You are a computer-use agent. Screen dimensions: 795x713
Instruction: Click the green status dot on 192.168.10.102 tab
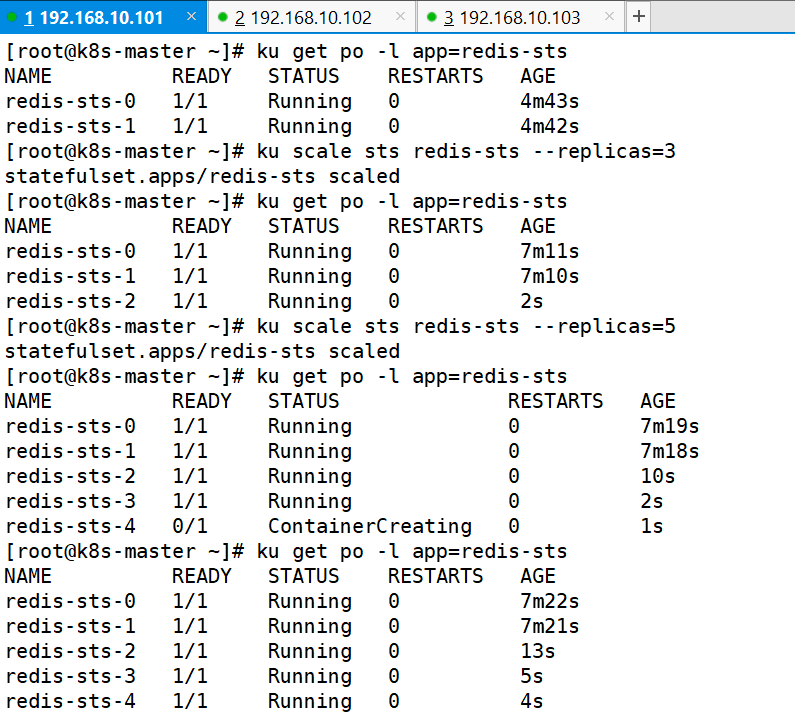pos(222,17)
